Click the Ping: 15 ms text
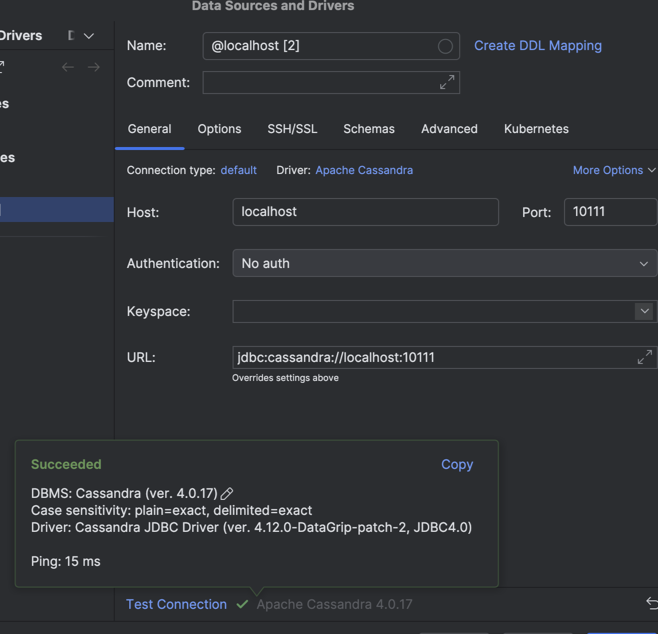 [x=66, y=561]
